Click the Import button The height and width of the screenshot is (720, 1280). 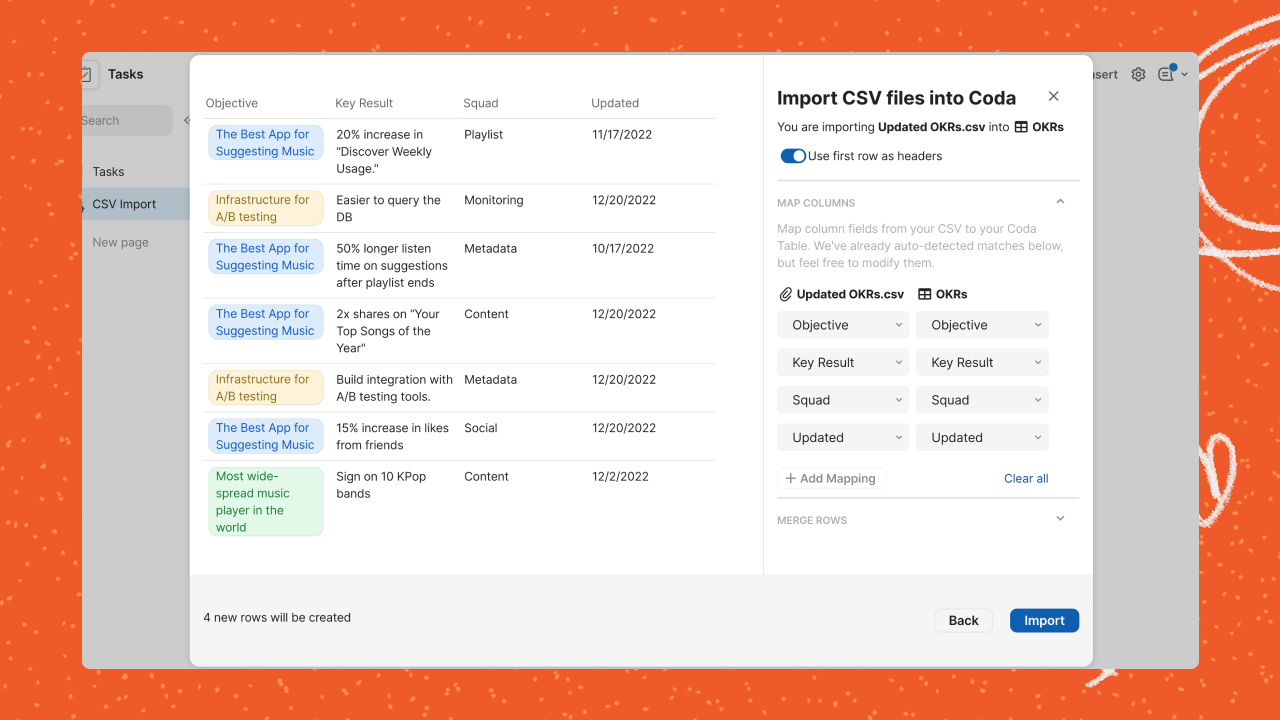tap(1044, 621)
